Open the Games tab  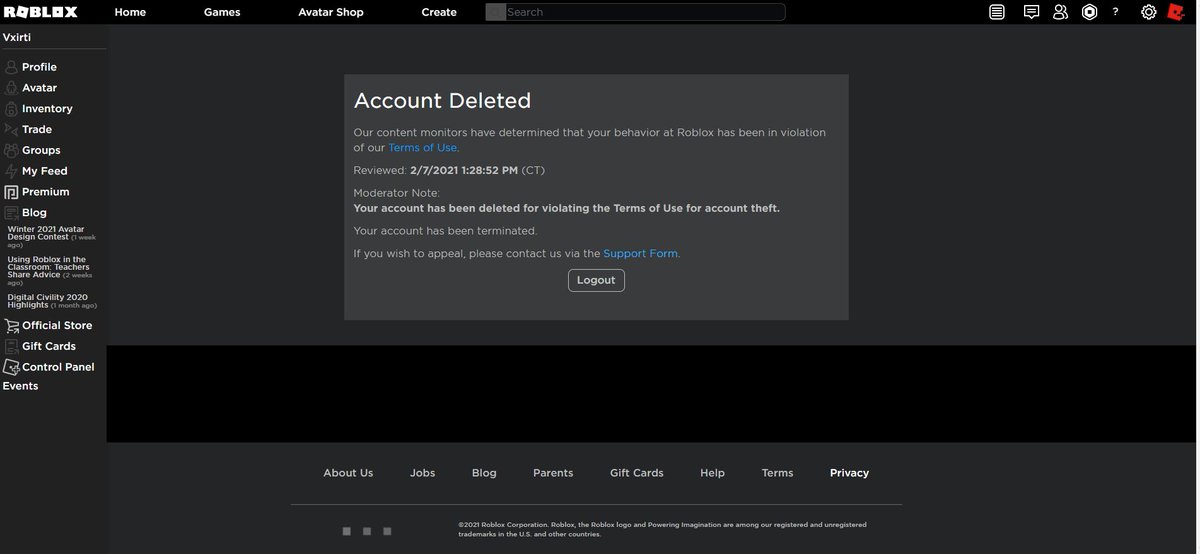222,12
